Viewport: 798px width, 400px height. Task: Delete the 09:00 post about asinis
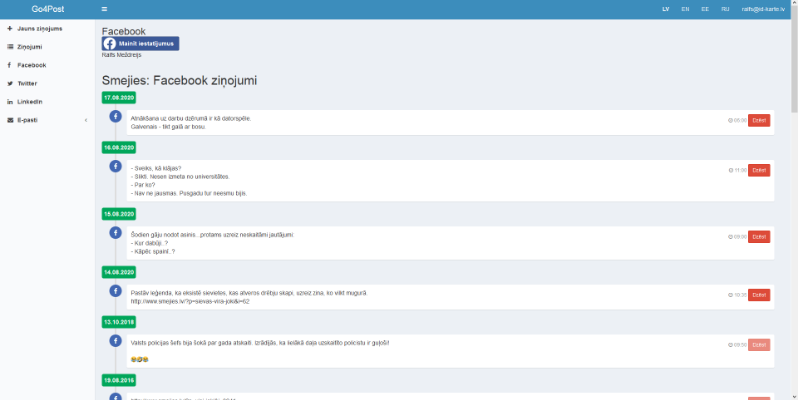(759, 237)
